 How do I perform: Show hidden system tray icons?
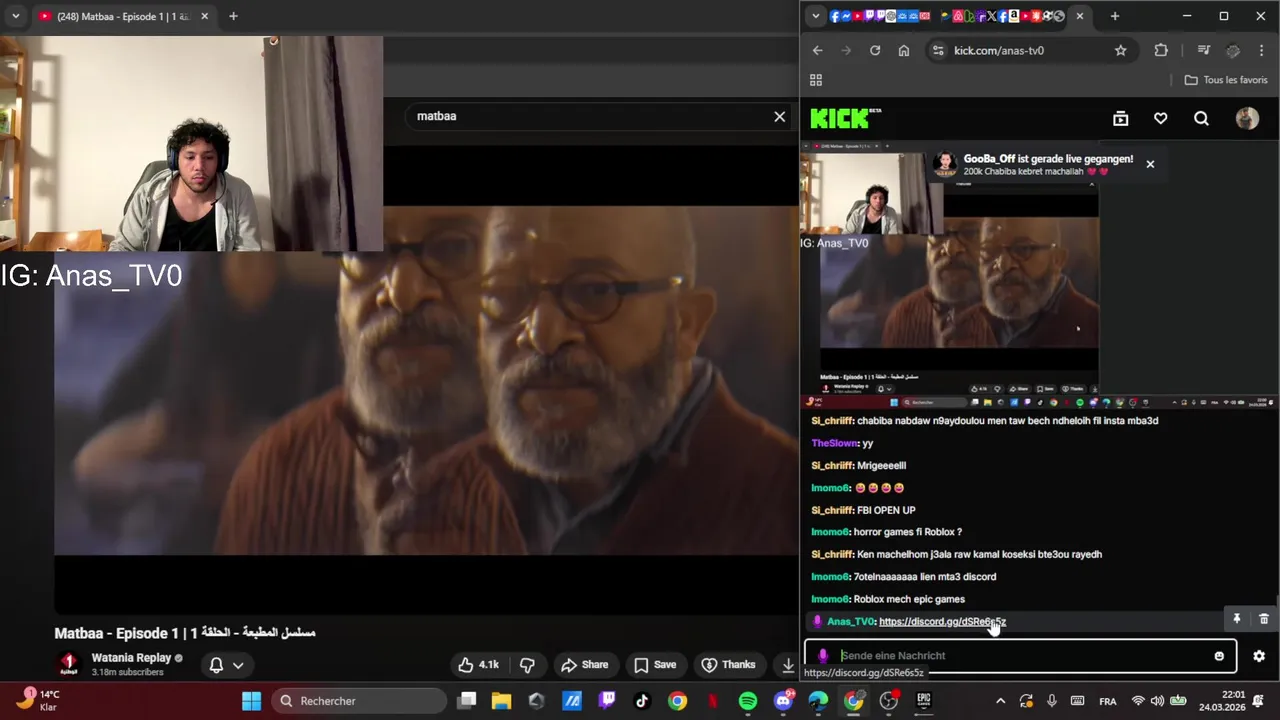(x=1000, y=701)
